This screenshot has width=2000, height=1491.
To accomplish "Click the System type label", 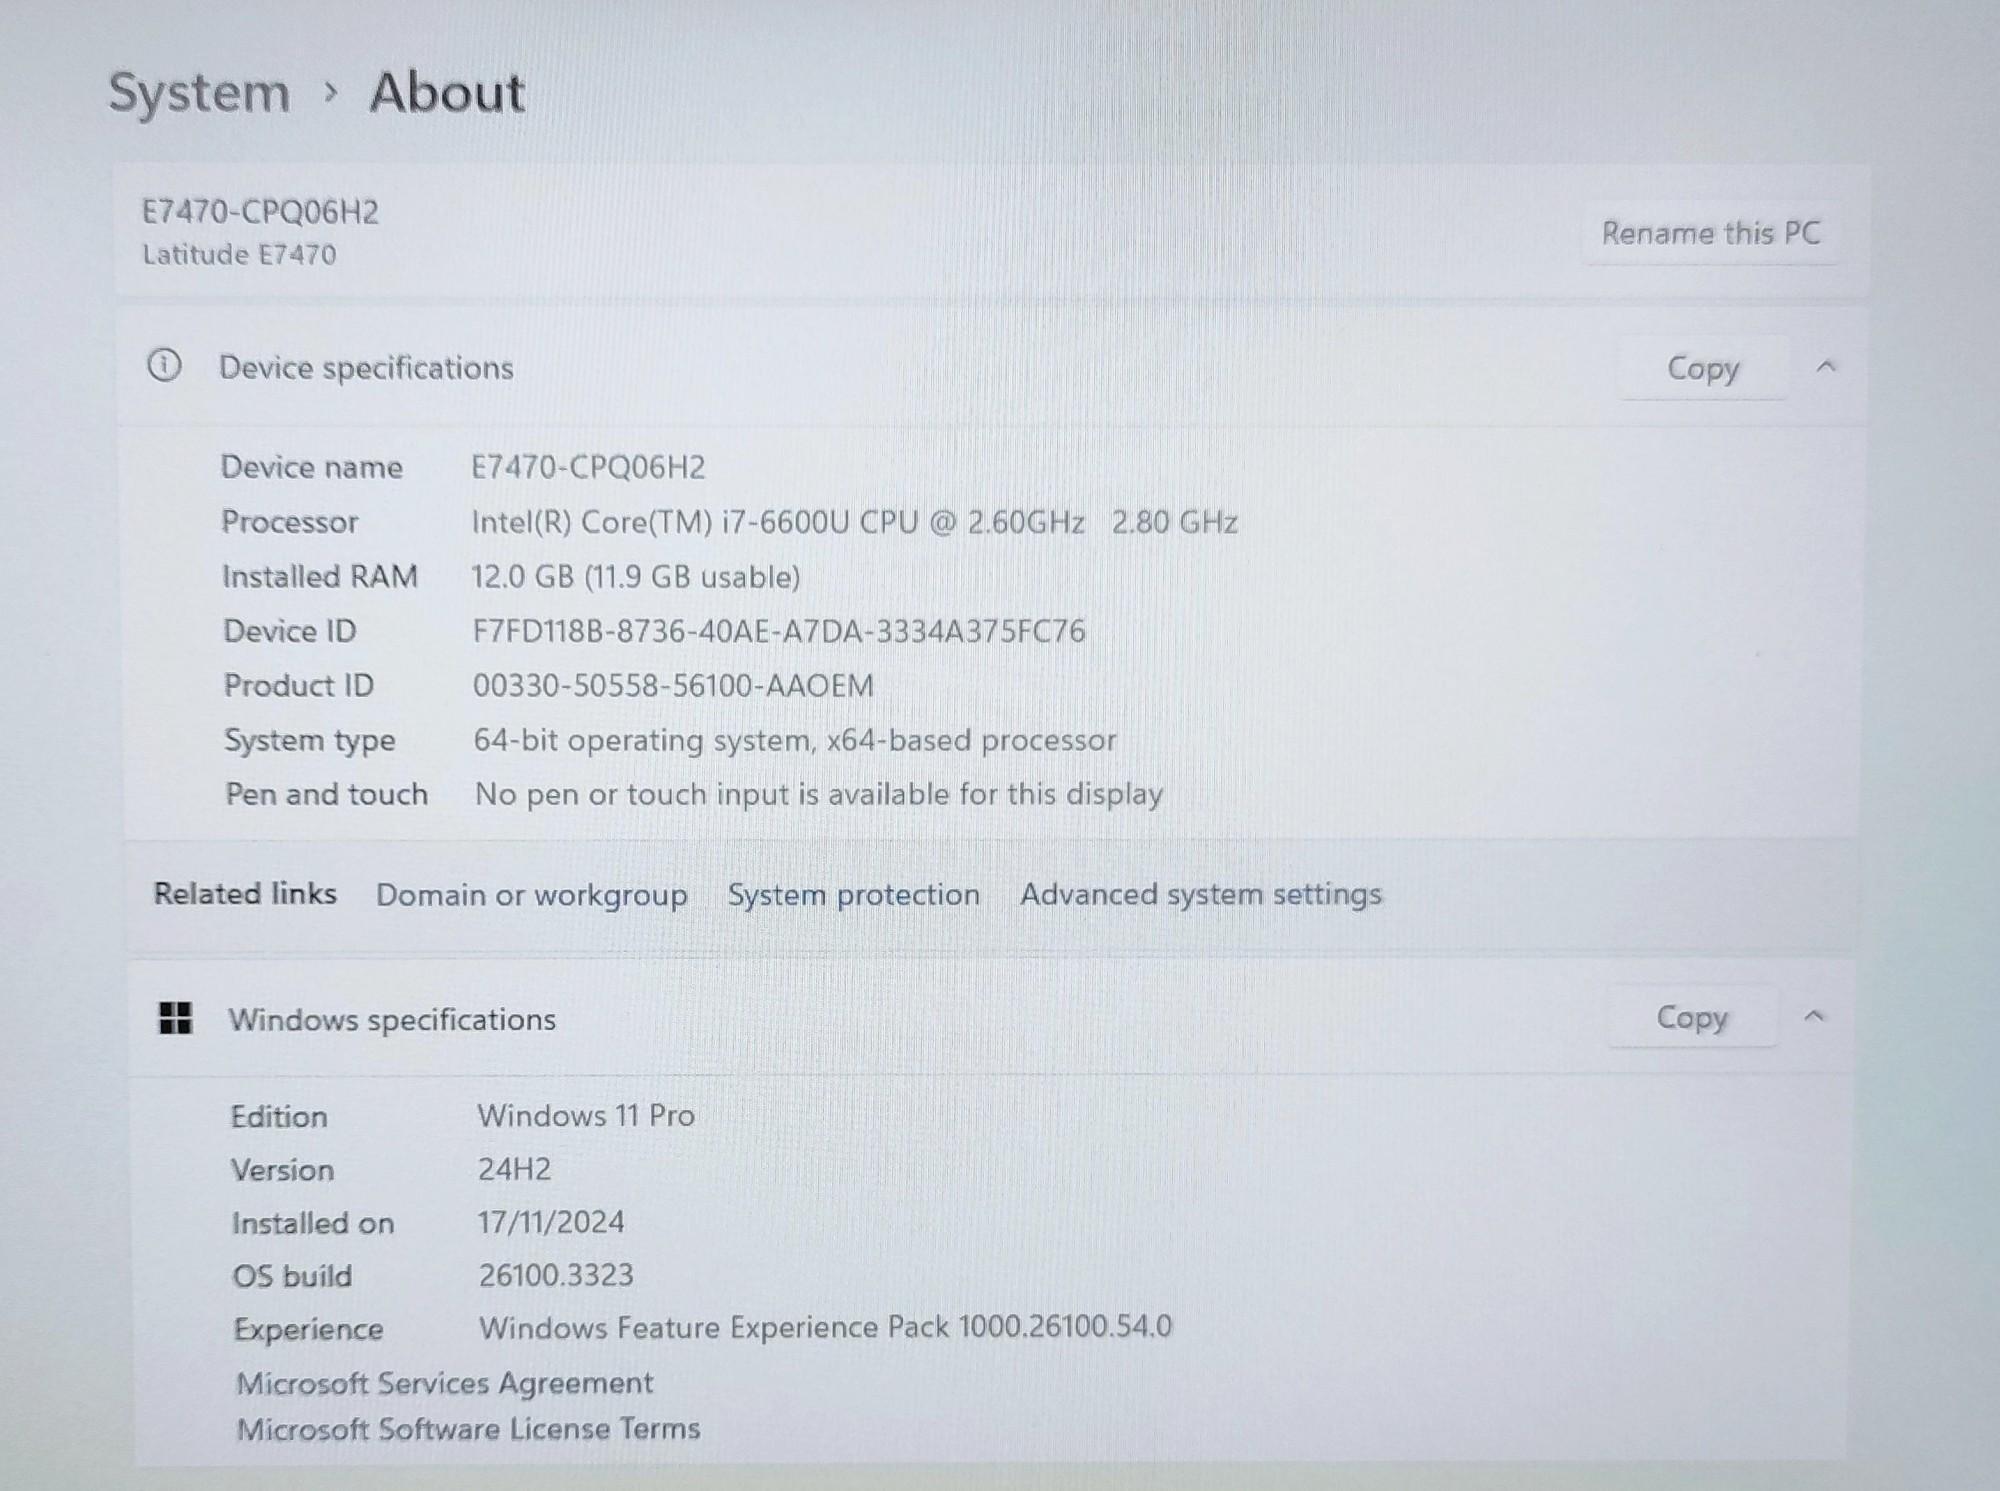I will (x=309, y=741).
